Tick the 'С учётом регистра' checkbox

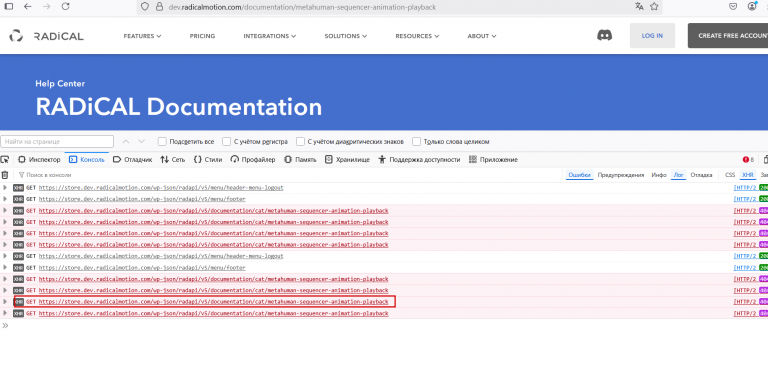click(x=226, y=142)
